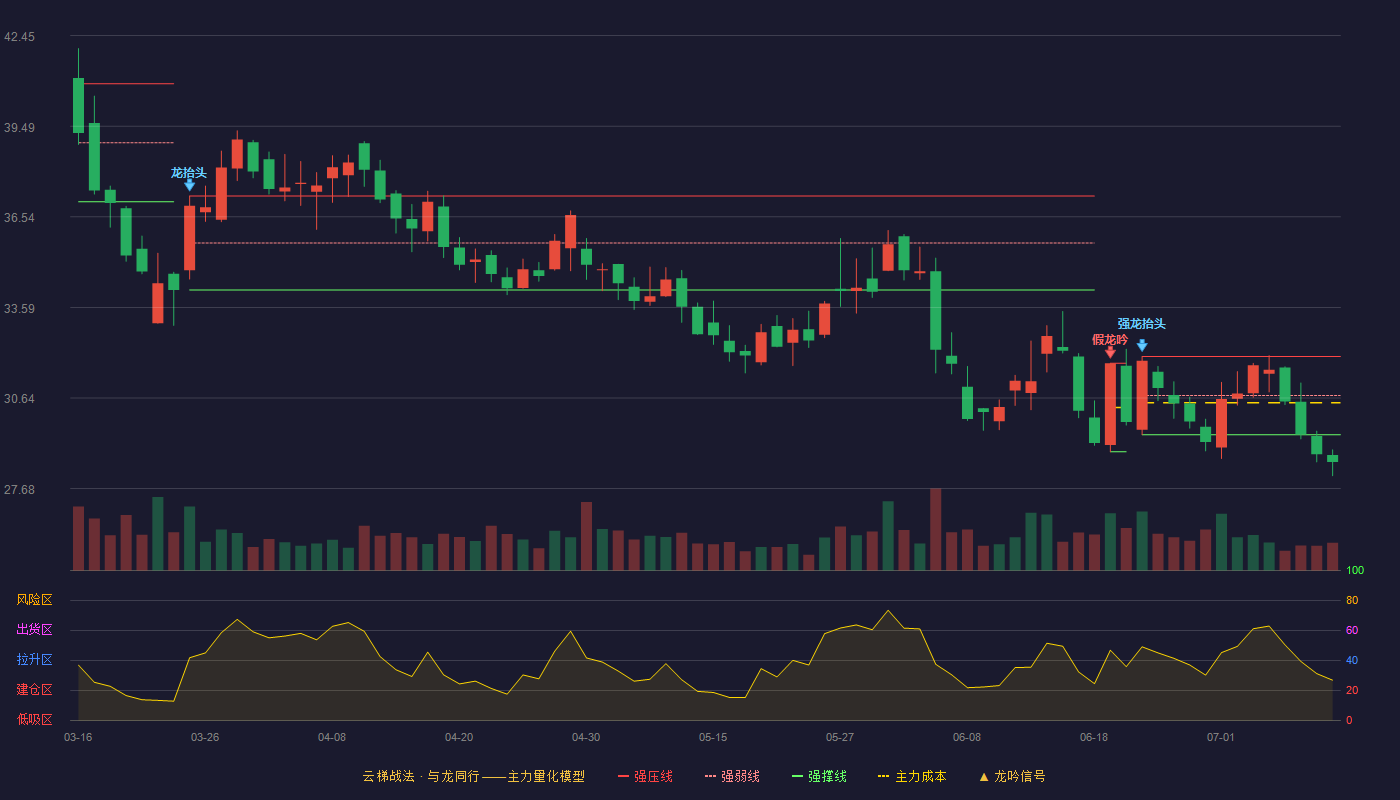
Task: Toggle the 强弱线 legend entry
Action: coord(732,776)
